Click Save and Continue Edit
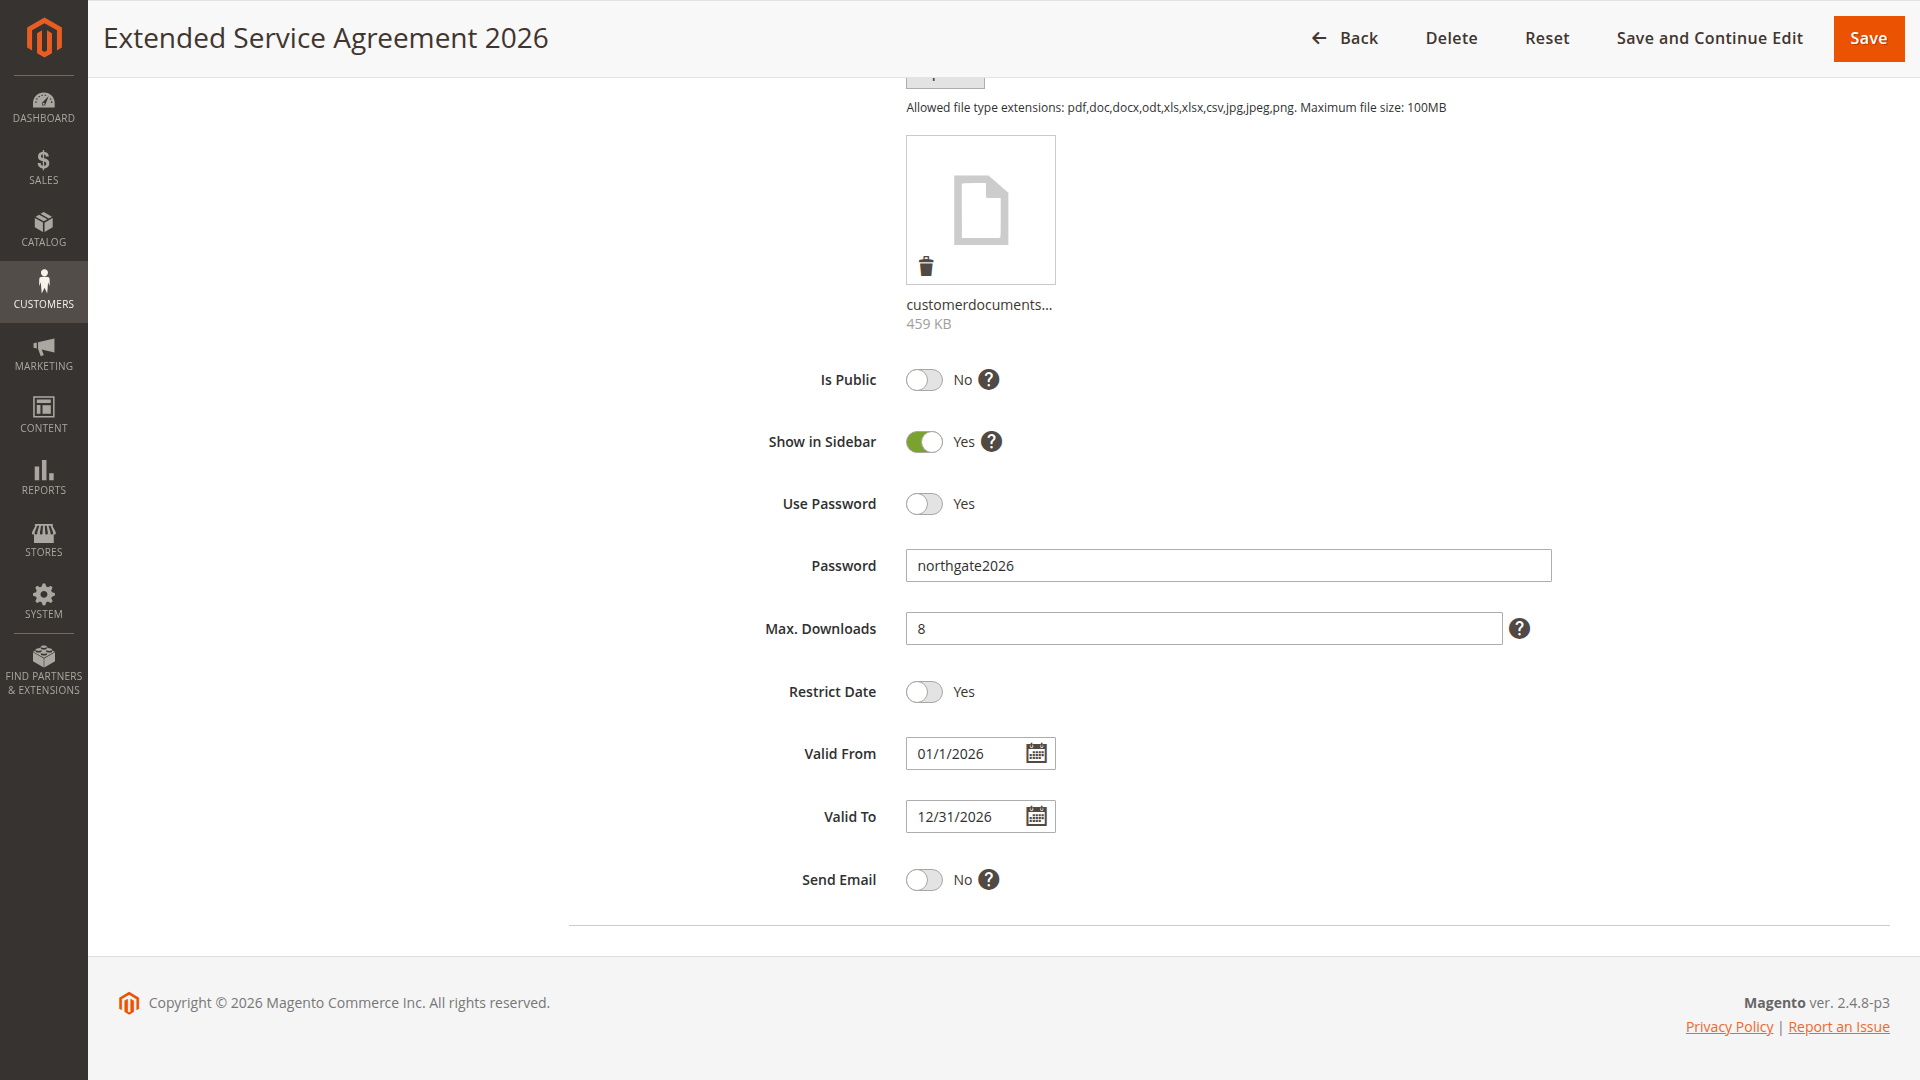Viewport: 1920px width, 1080px height. [x=1709, y=38]
